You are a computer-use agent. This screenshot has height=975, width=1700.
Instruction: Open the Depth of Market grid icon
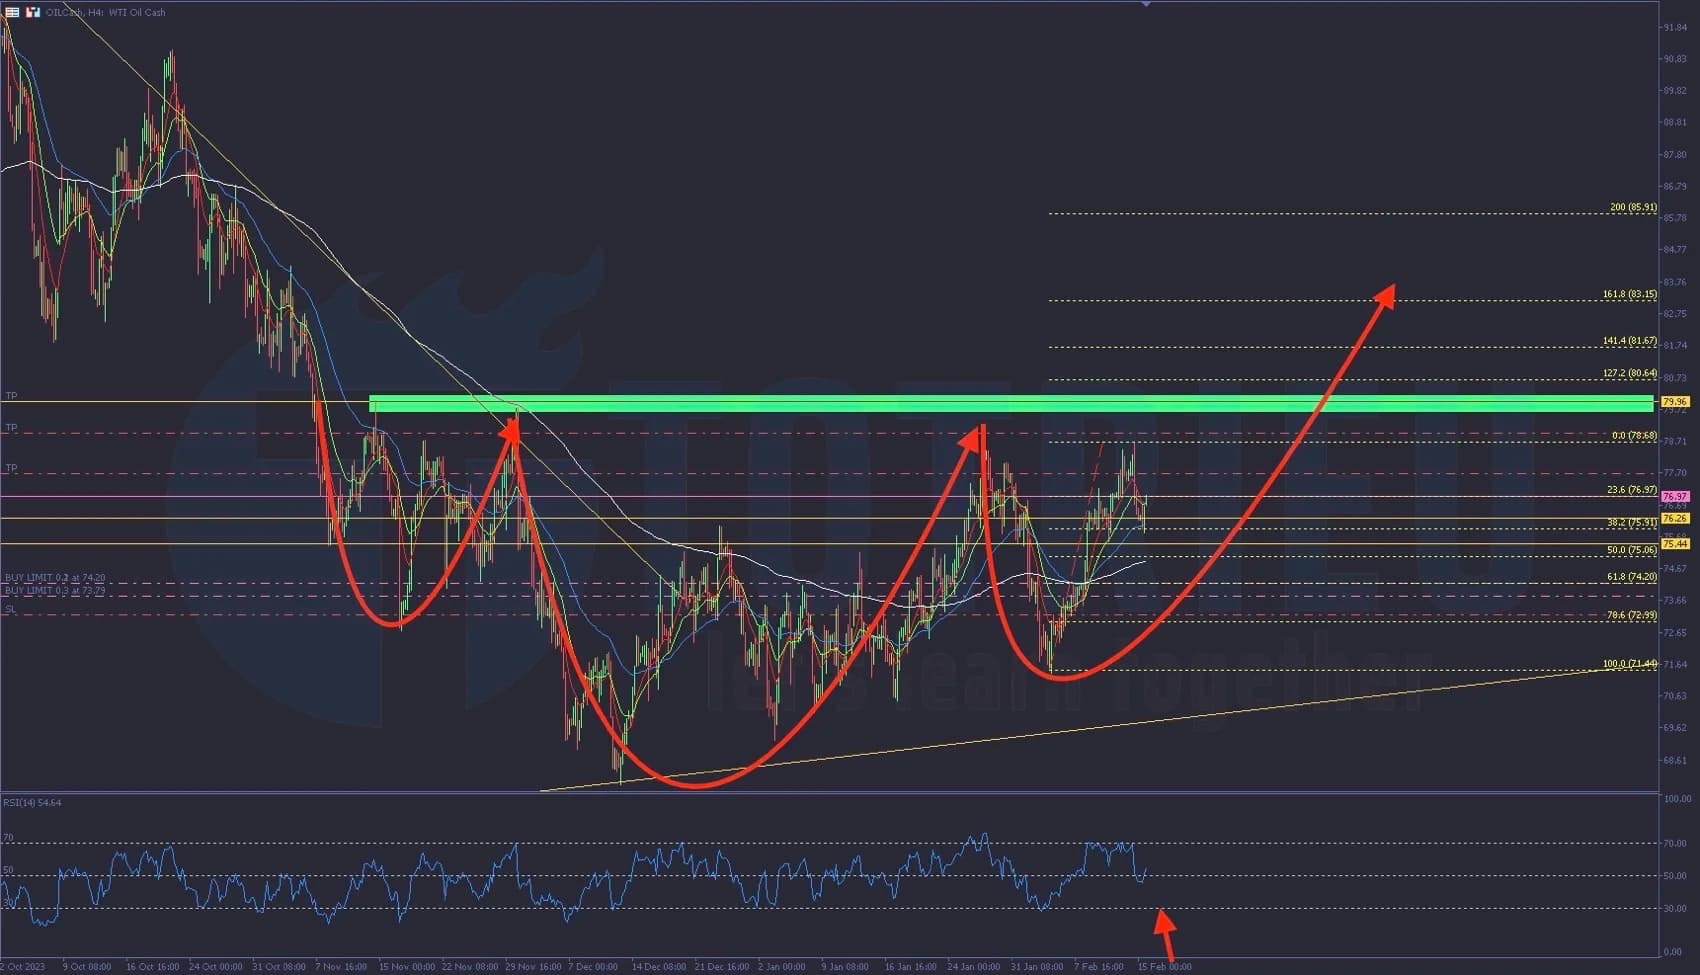coord(12,12)
